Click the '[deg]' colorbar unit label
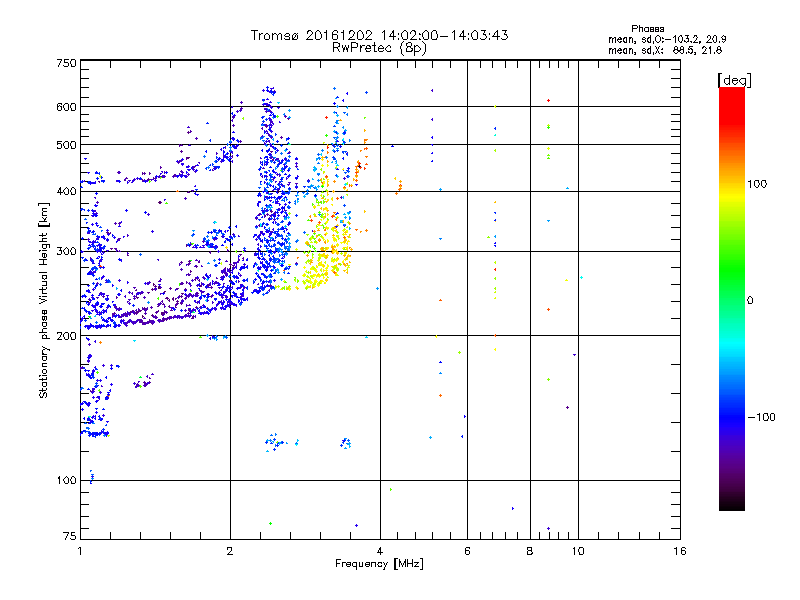Screen dimensions: 800x600 (x=734, y=80)
